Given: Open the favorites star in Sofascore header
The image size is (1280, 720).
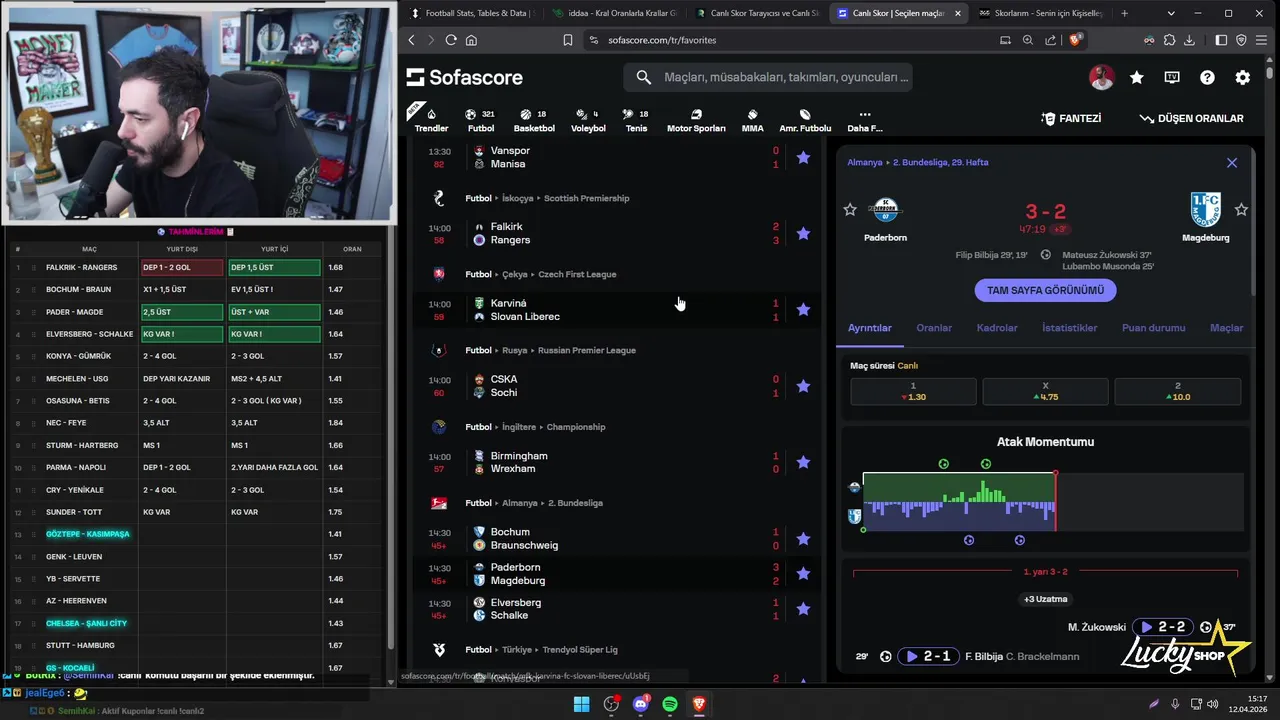Looking at the screenshot, I should coord(1137,77).
